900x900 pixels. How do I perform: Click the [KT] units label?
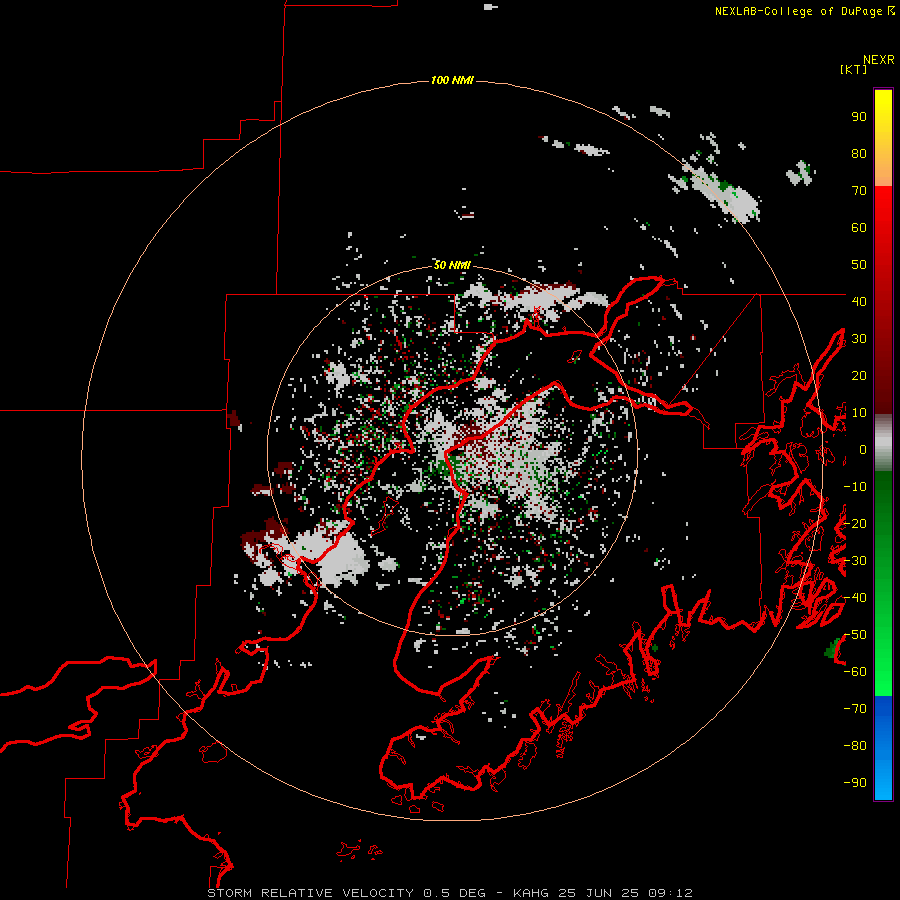click(x=853, y=69)
